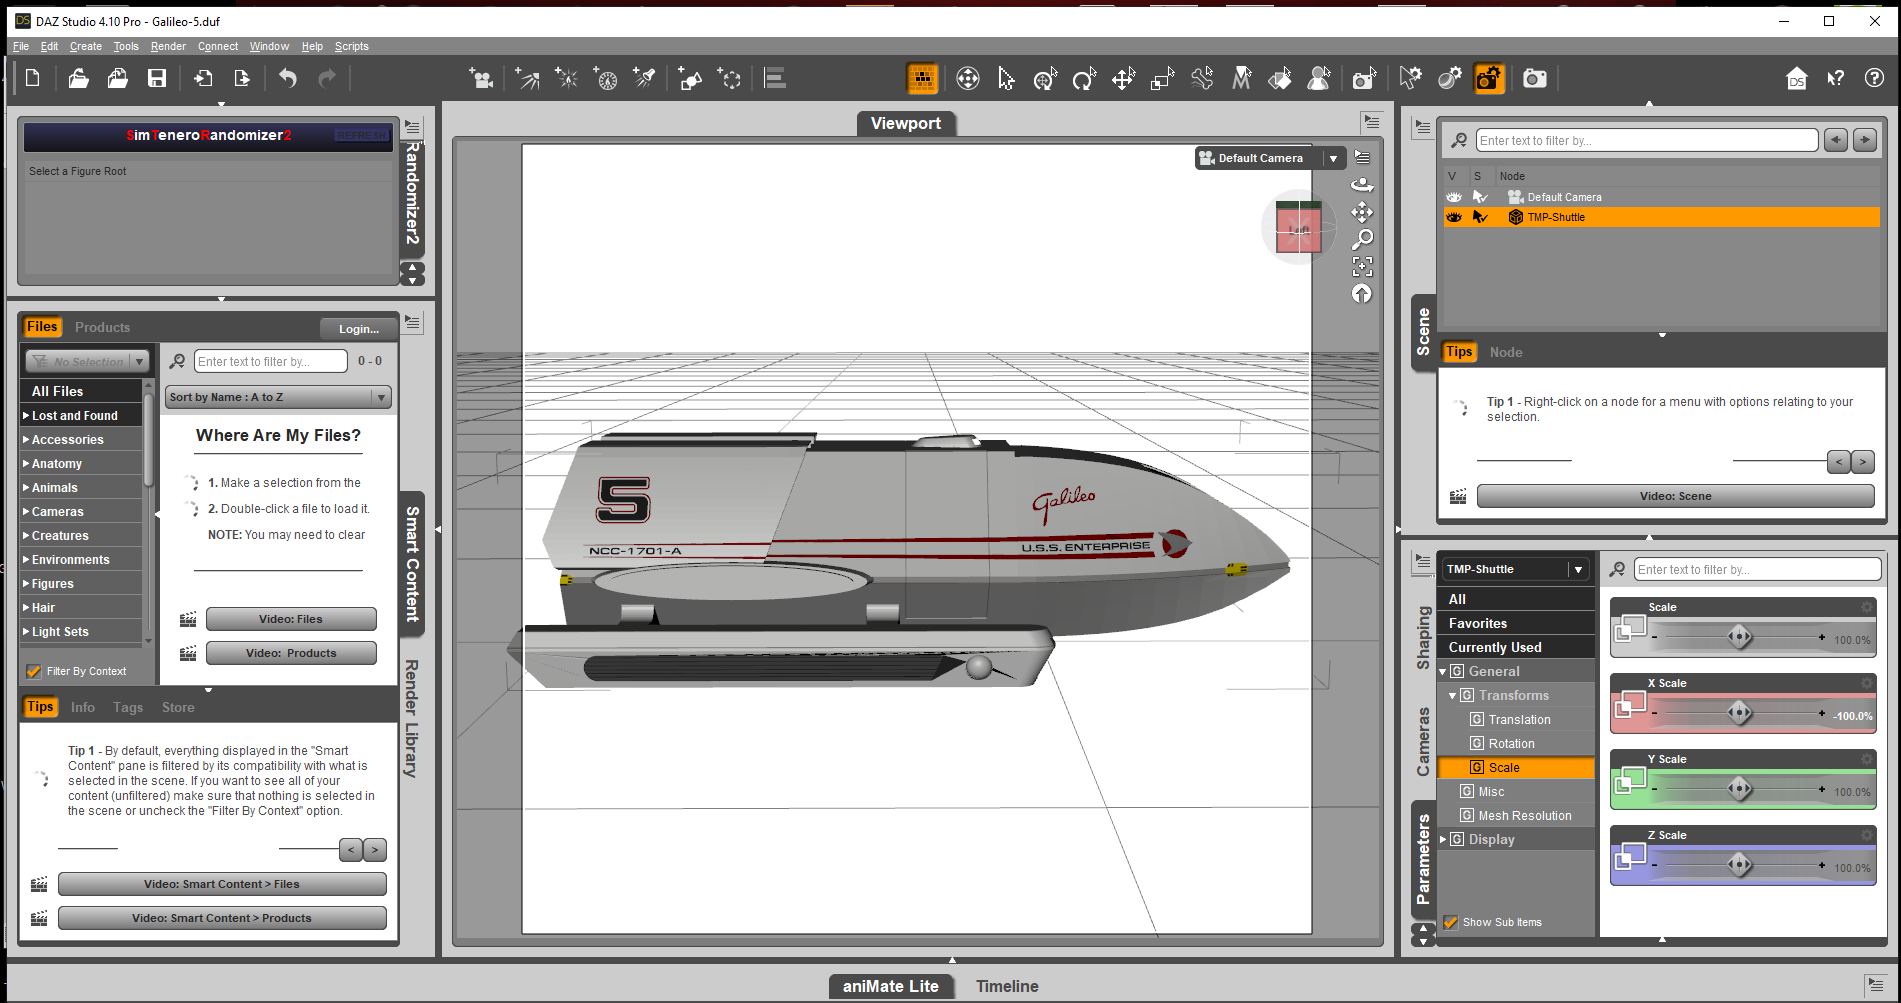The width and height of the screenshot is (1901, 1003).
Task: Click the Open File folder icon
Action: coord(78,78)
